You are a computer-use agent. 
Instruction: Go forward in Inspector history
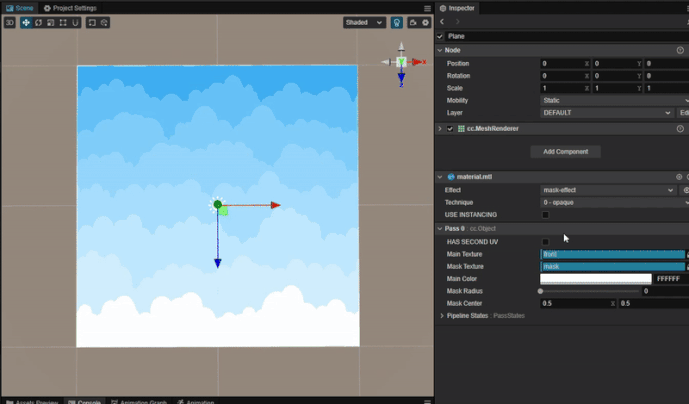(x=457, y=22)
